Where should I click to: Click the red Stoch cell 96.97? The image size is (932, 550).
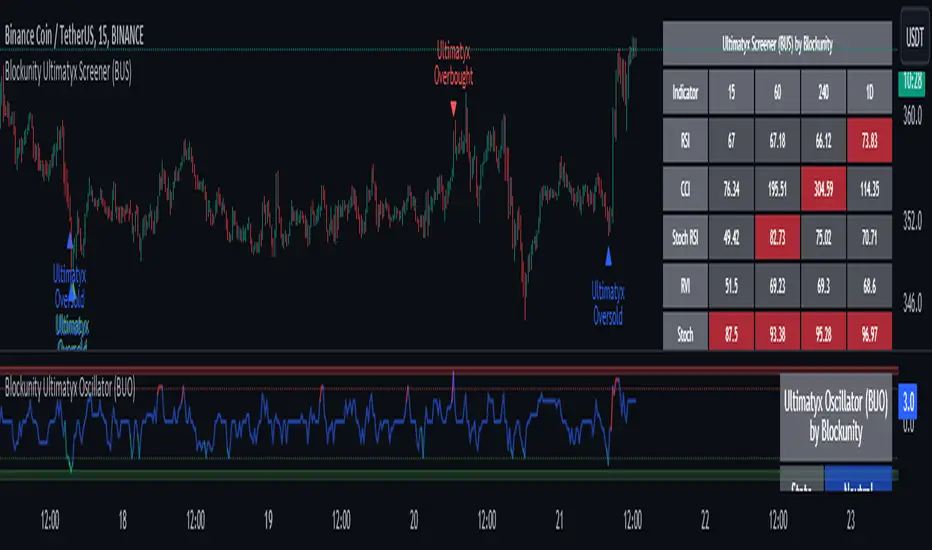click(870, 331)
